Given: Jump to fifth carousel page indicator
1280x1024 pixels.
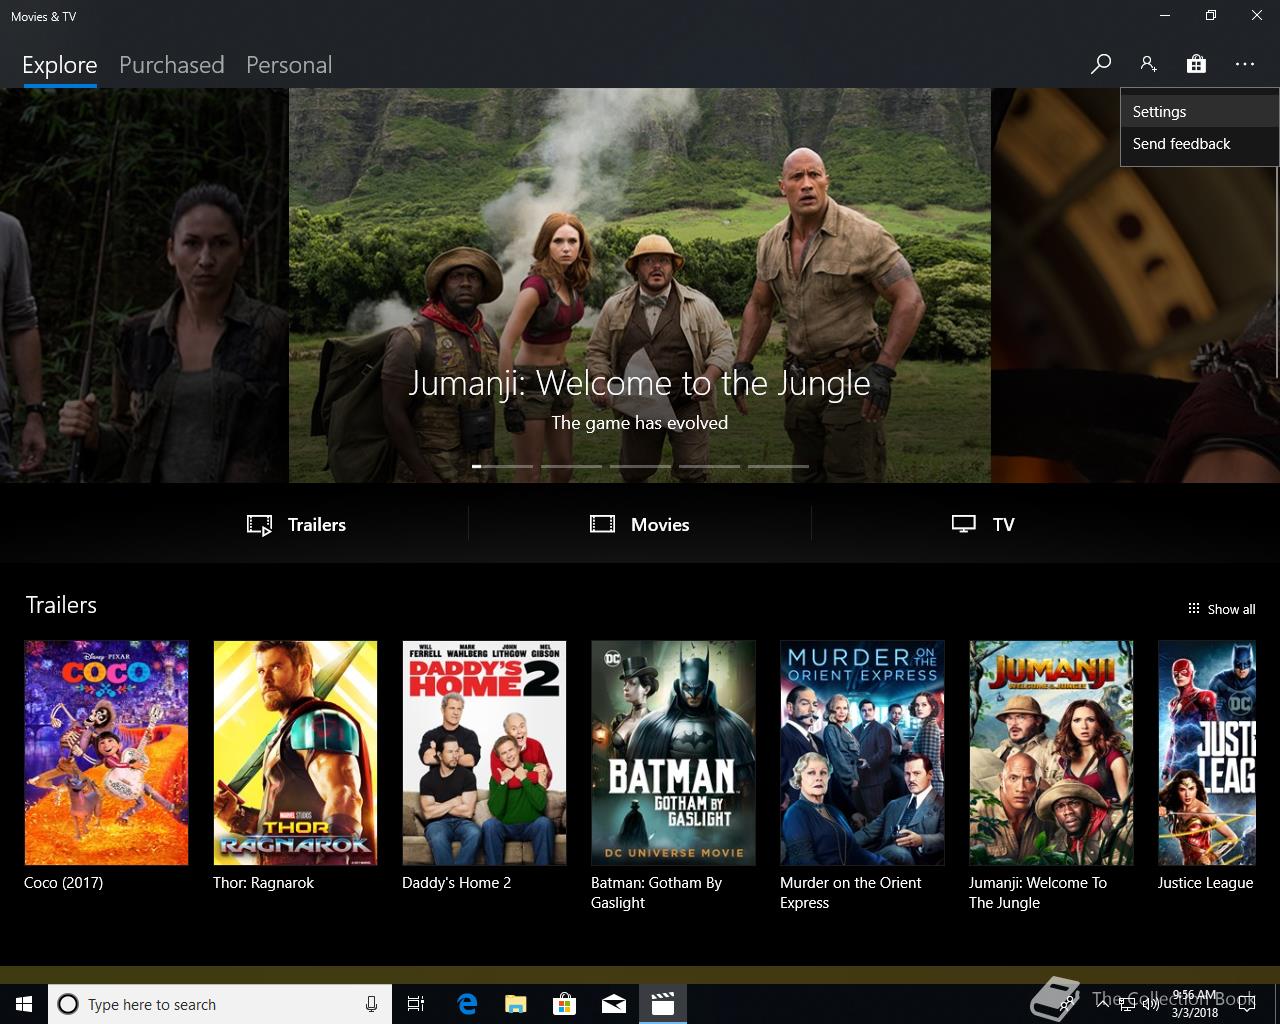Looking at the screenshot, I should (x=778, y=466).
